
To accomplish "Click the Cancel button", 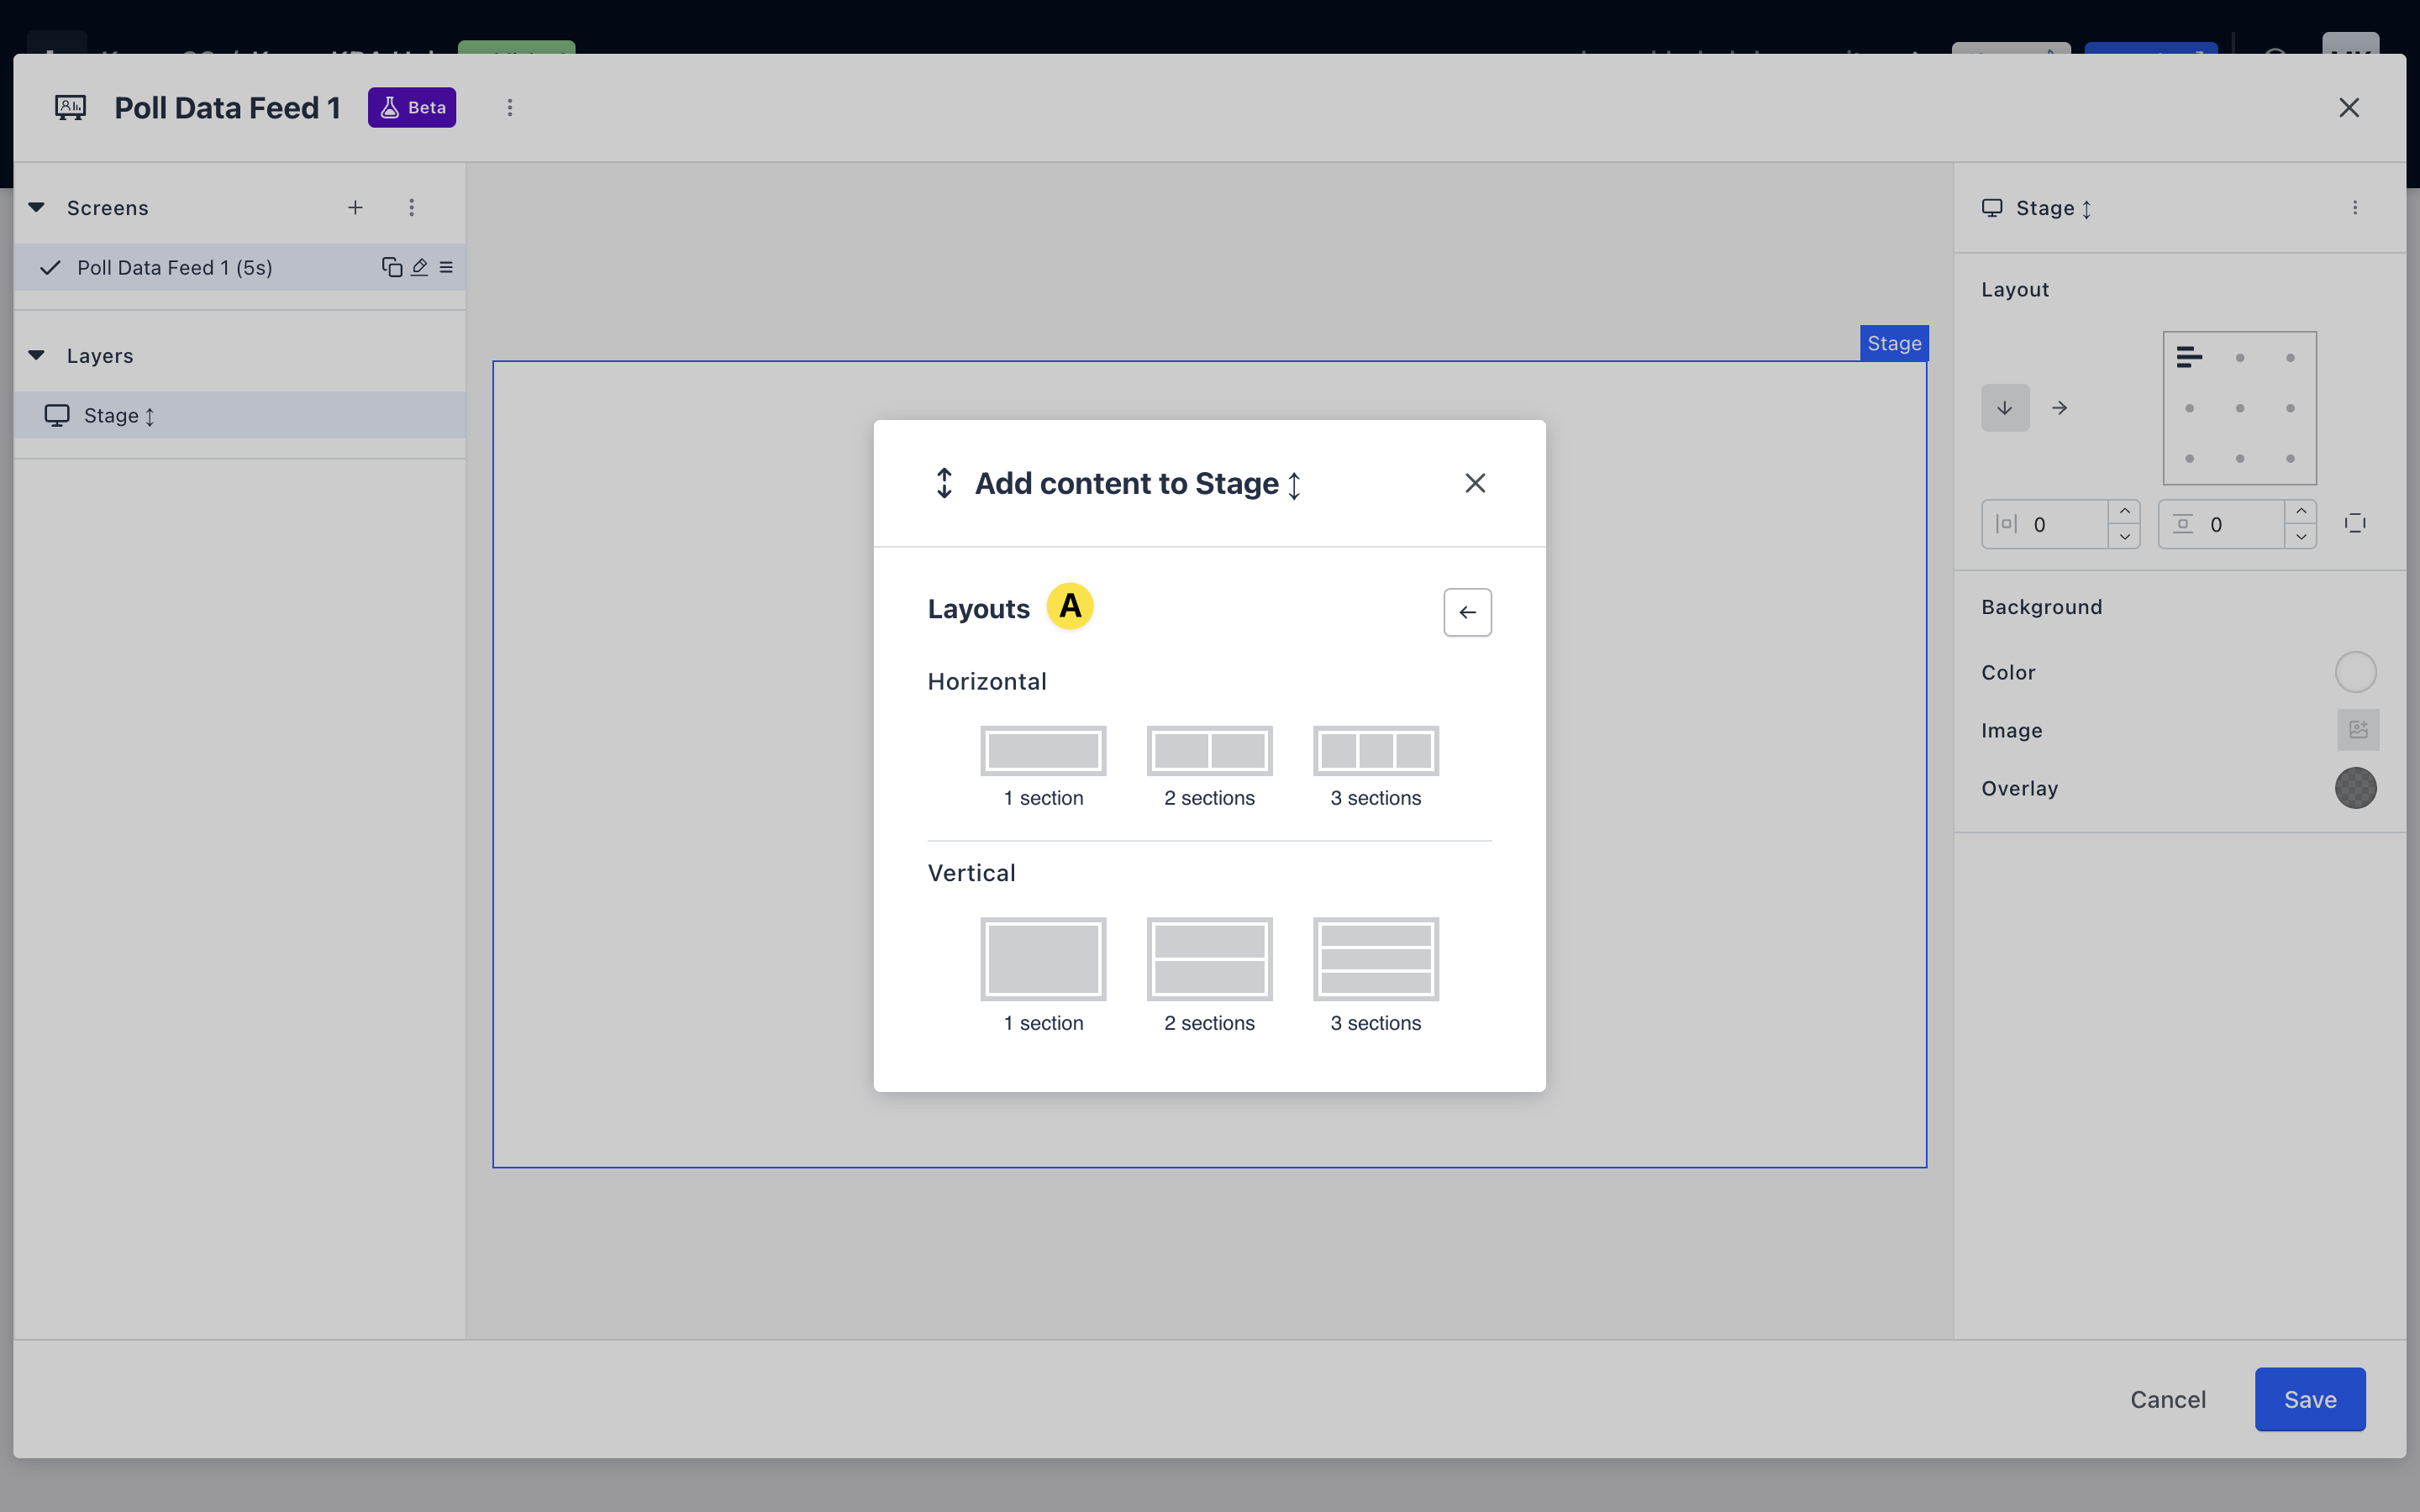I will (2167, 1399).
